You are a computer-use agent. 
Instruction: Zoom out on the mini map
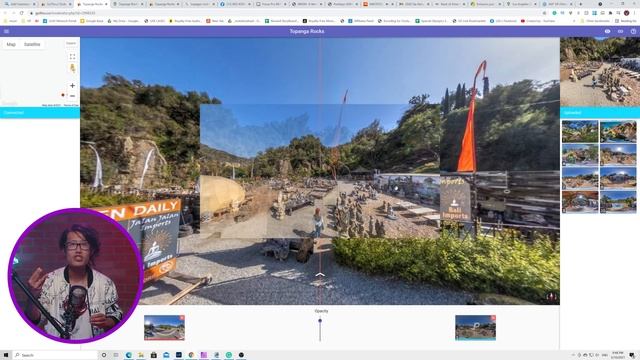pyautogui.click(x=72, y=96)
